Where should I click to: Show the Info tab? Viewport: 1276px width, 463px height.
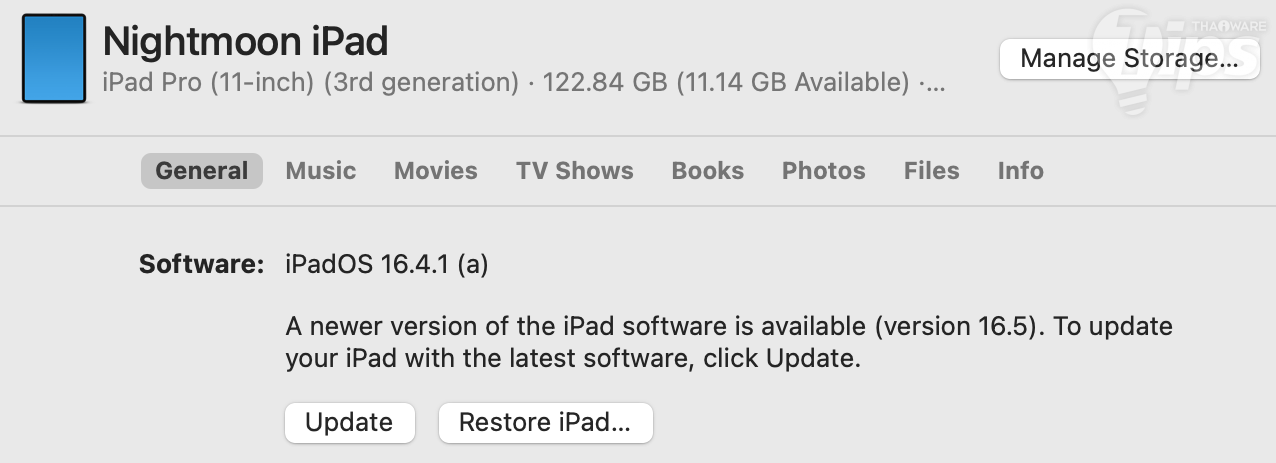pyautogui.click(x=1020, y=171)
